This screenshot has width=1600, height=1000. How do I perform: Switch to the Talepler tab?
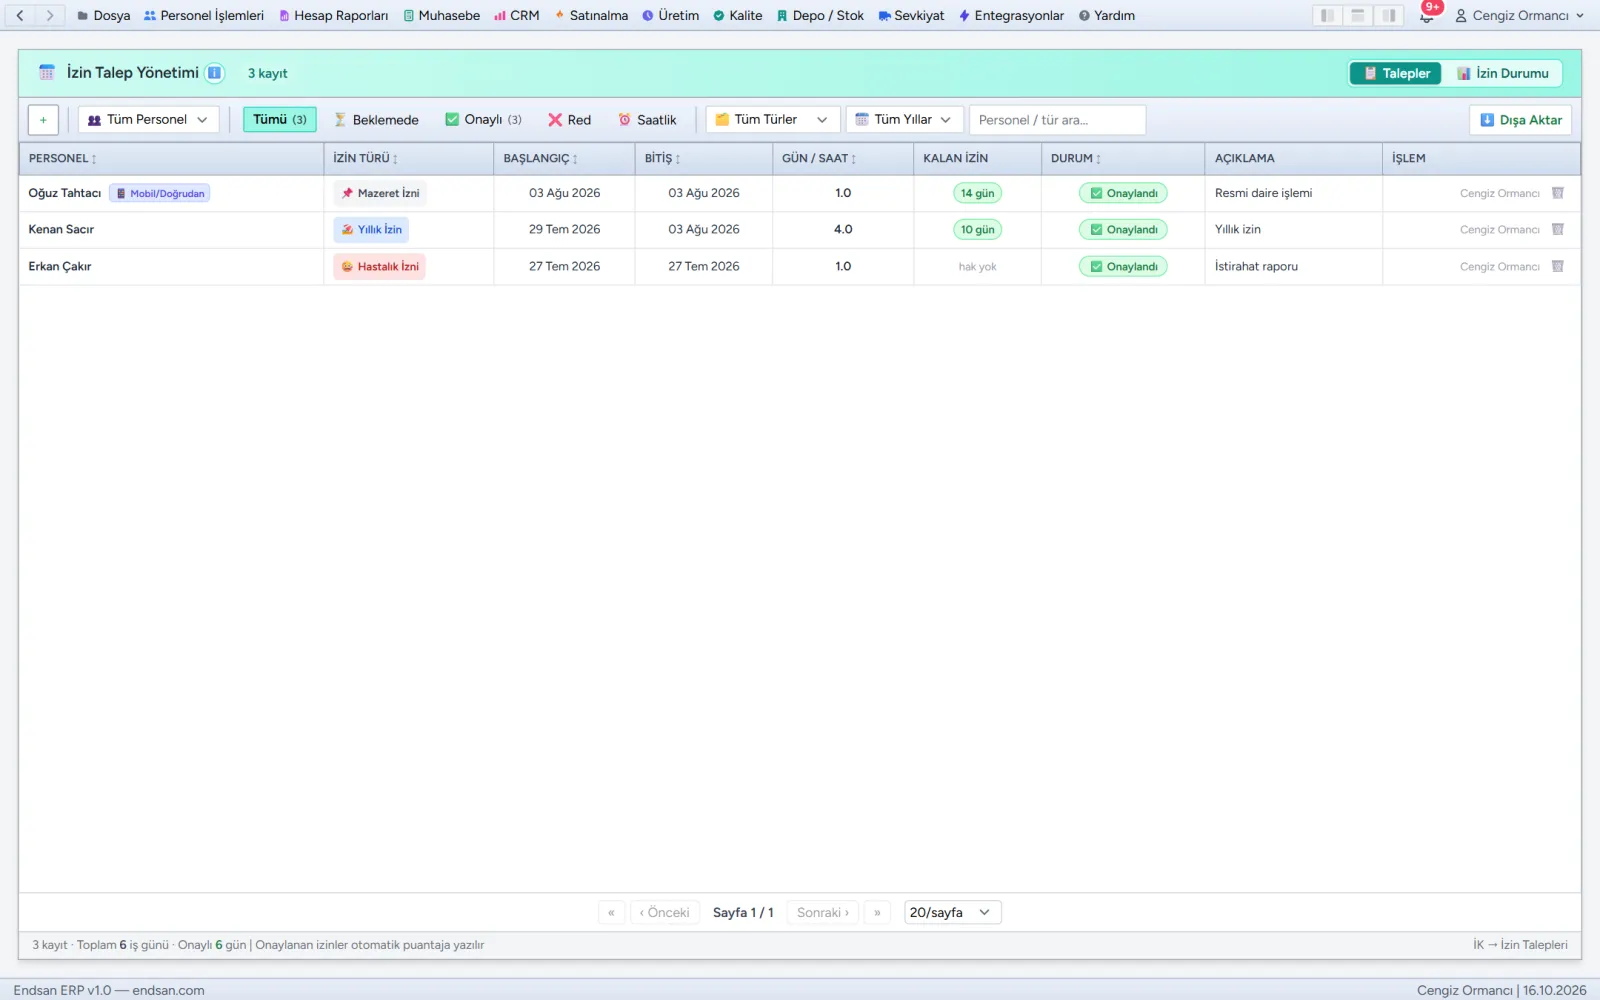[1396, 73]
